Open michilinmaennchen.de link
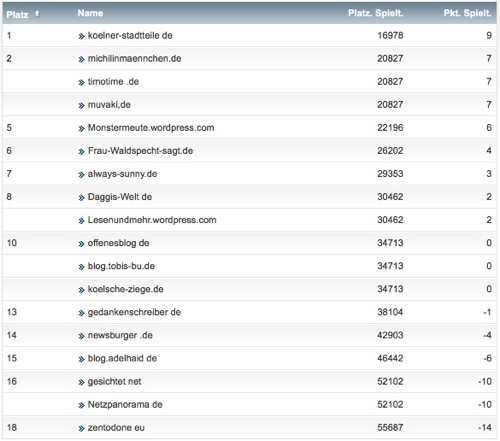Image resolution: width=500 pixels, height=441 pixels. (134, 58)
